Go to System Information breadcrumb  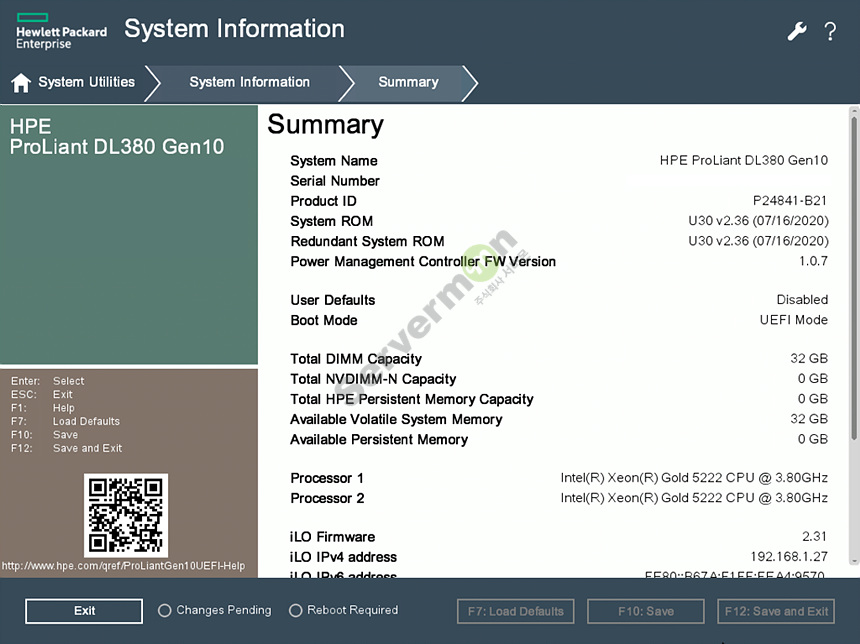click(x=250, y=82)
